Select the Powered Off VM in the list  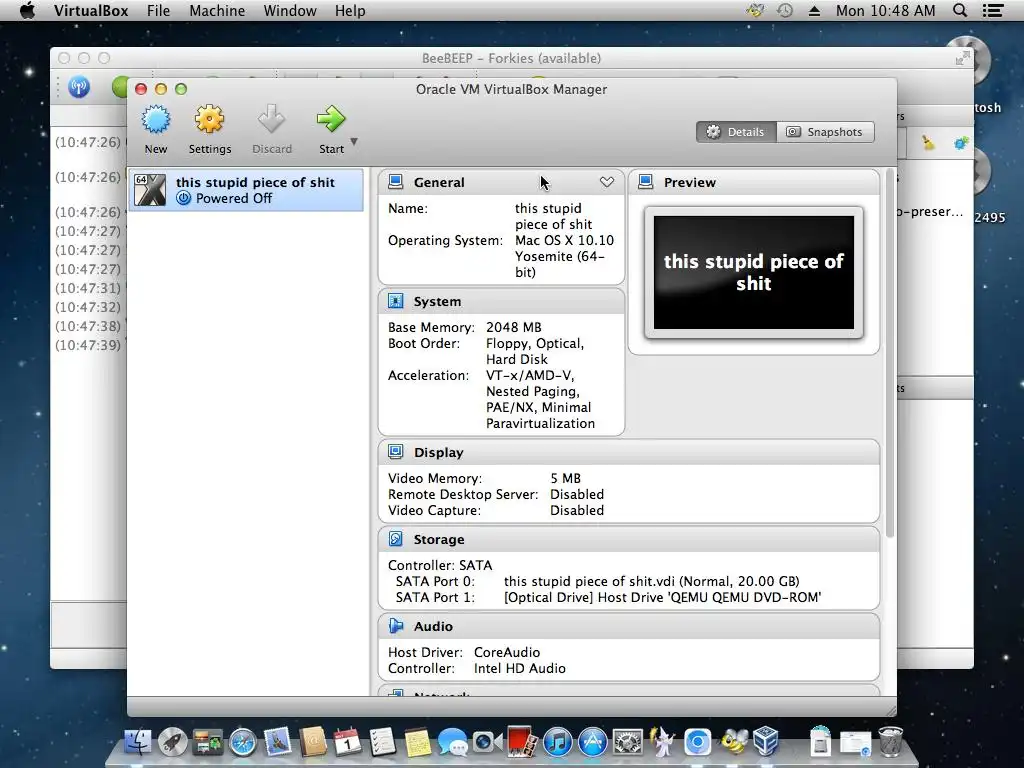(246, 190)
